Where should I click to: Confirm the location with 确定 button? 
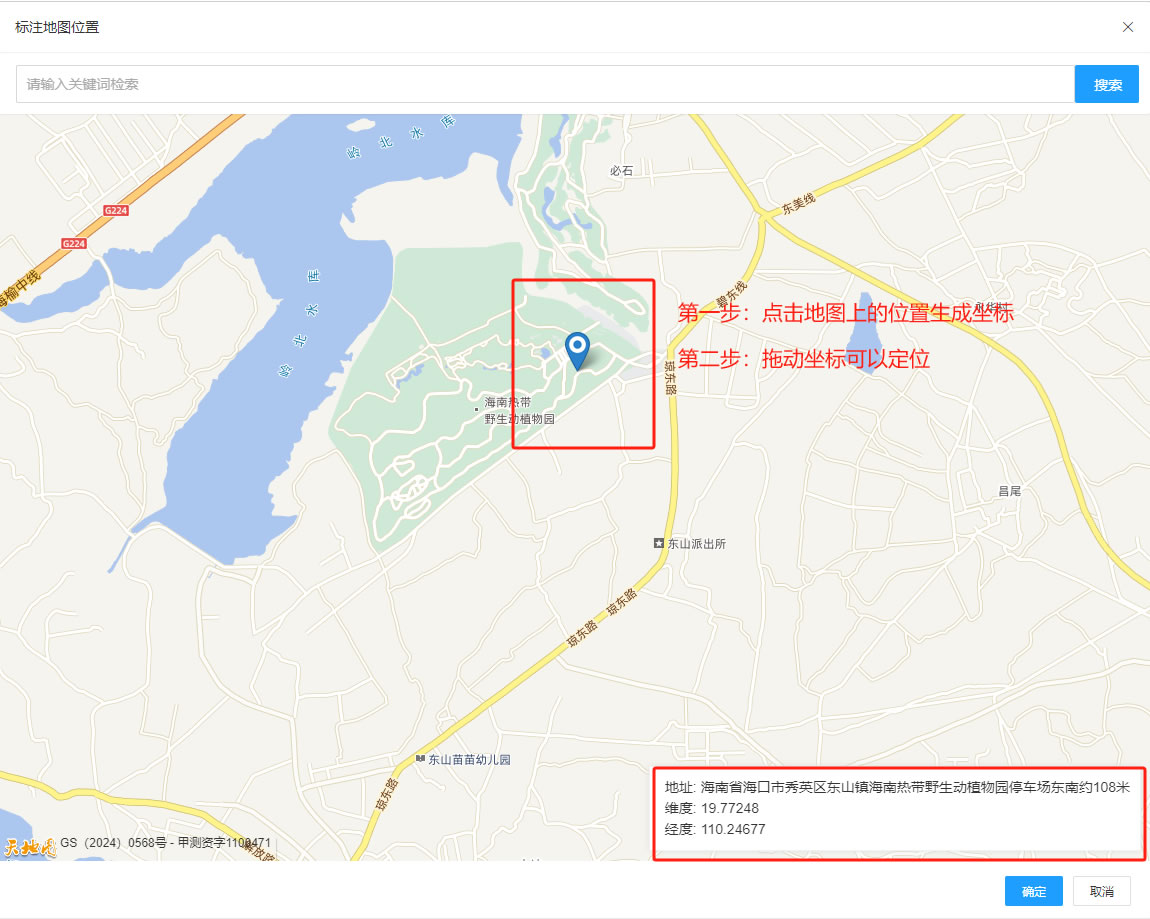pyautogui.click(x=1033, y=891)
